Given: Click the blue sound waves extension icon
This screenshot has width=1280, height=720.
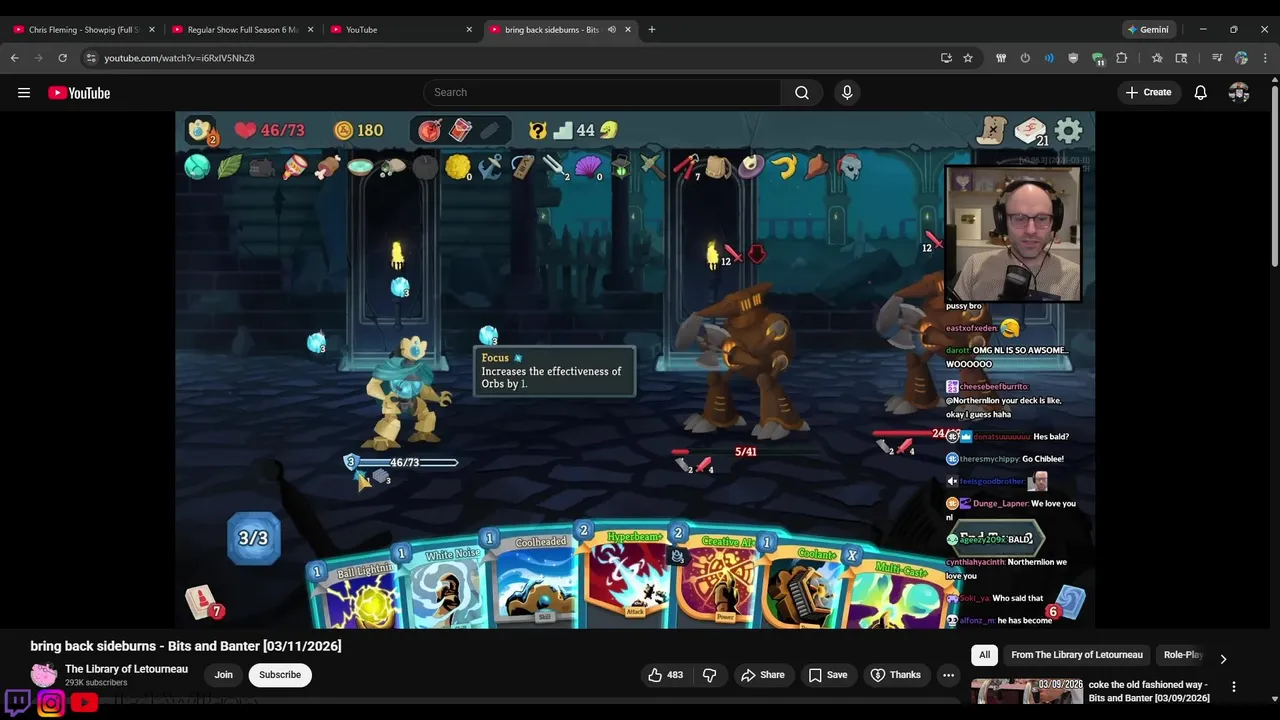Looking at the screenshot, I should [x=1049, y=58].
